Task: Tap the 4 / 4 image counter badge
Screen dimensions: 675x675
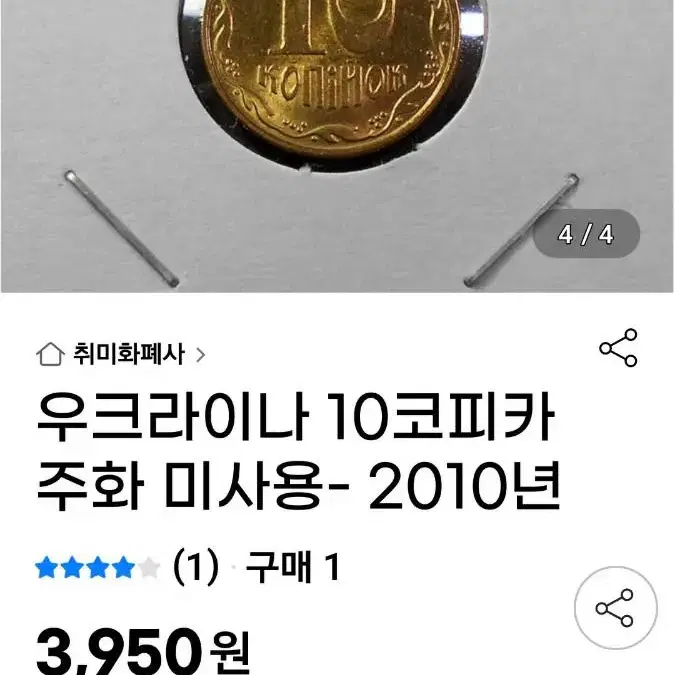Action: pyautogui.click(x=586, y=234)
